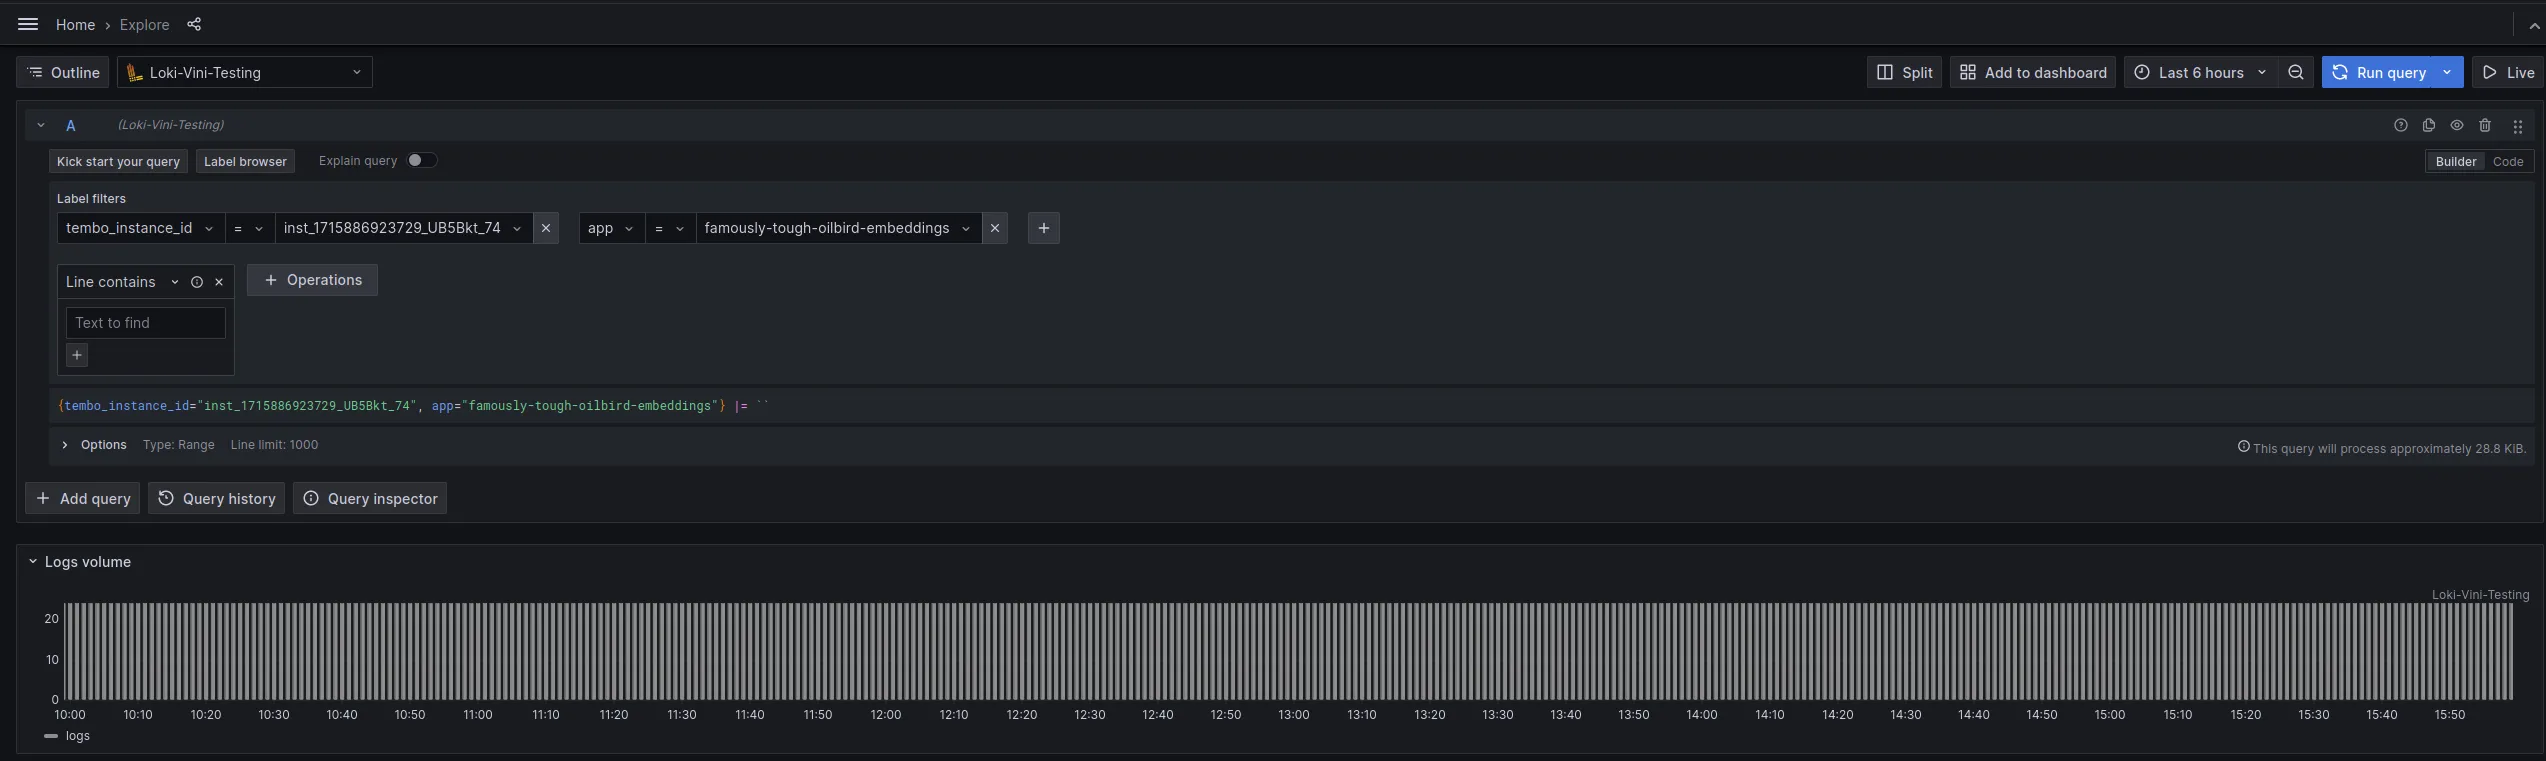2546x761 pixels.
Task: Open the Last 6 hours time picker
Action: point(2200,72)
